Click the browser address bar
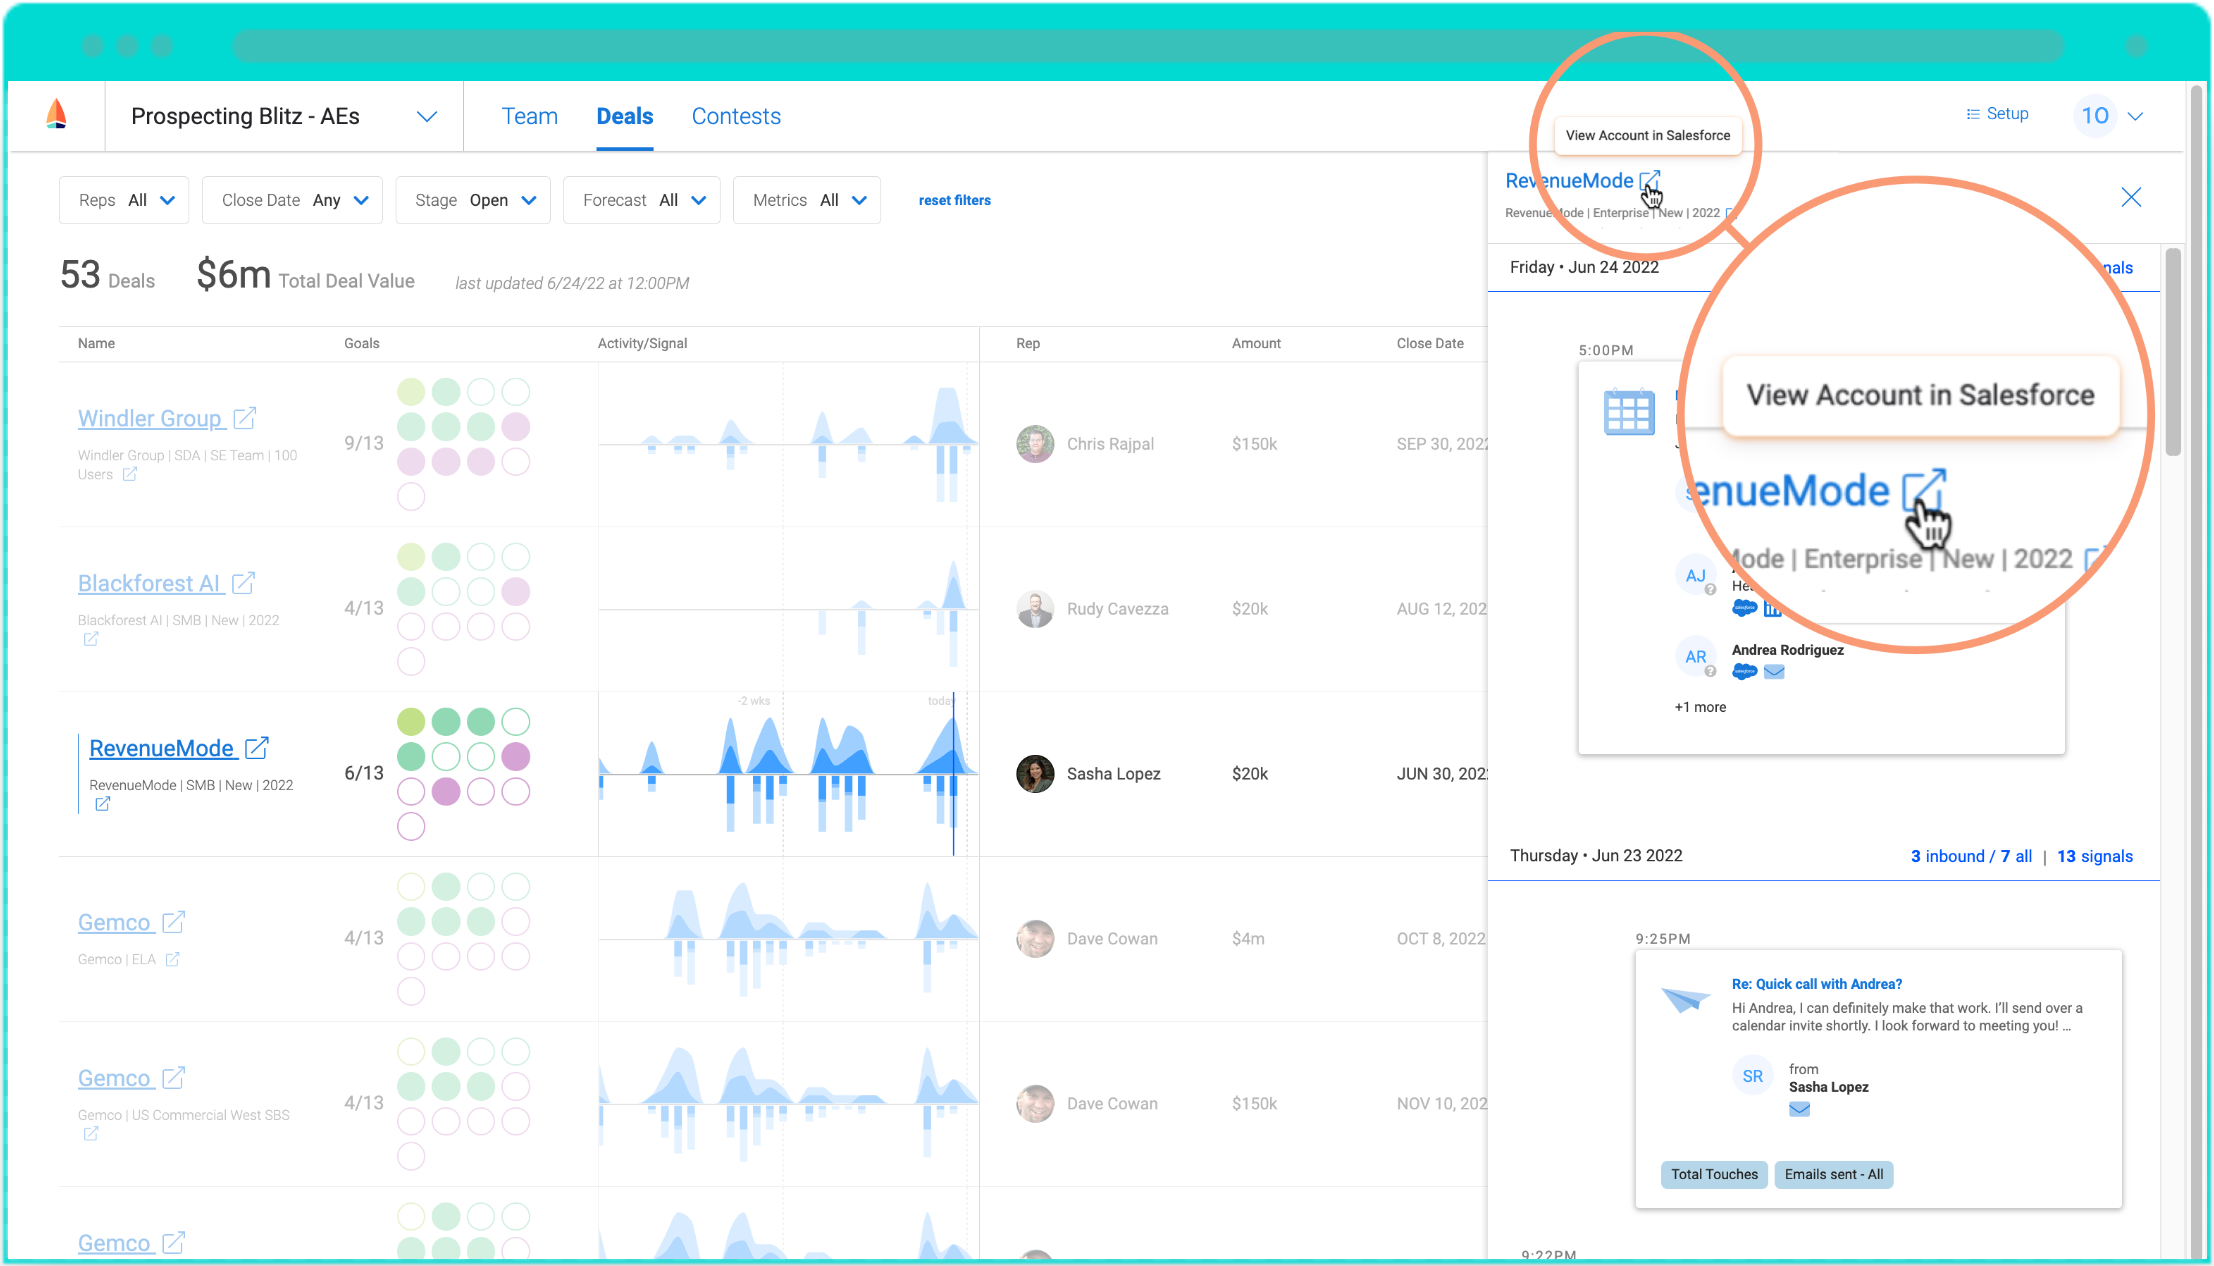The height and width of the screenshot is (1266, 2214). click(x=1148, y=45)
